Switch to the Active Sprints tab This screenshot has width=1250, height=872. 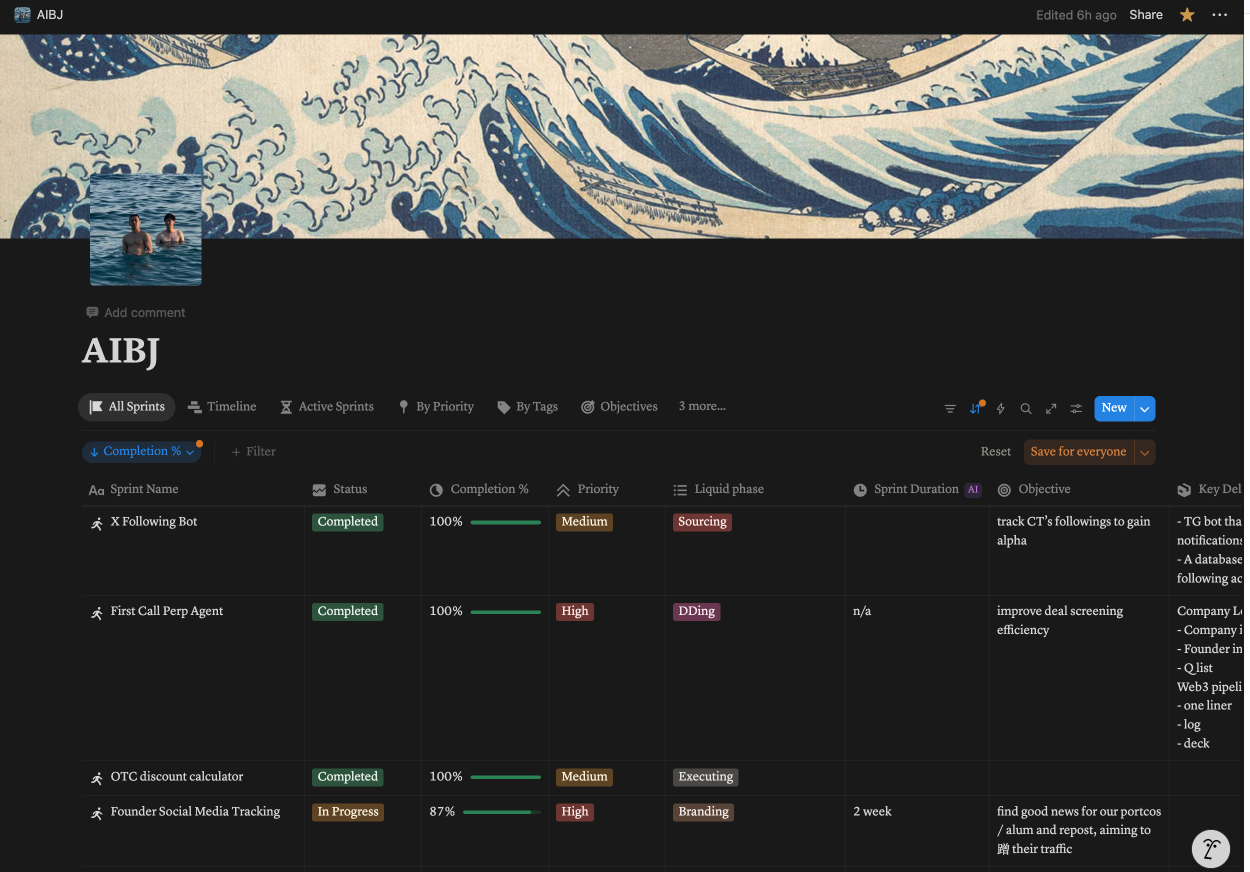tap(327, 407)
